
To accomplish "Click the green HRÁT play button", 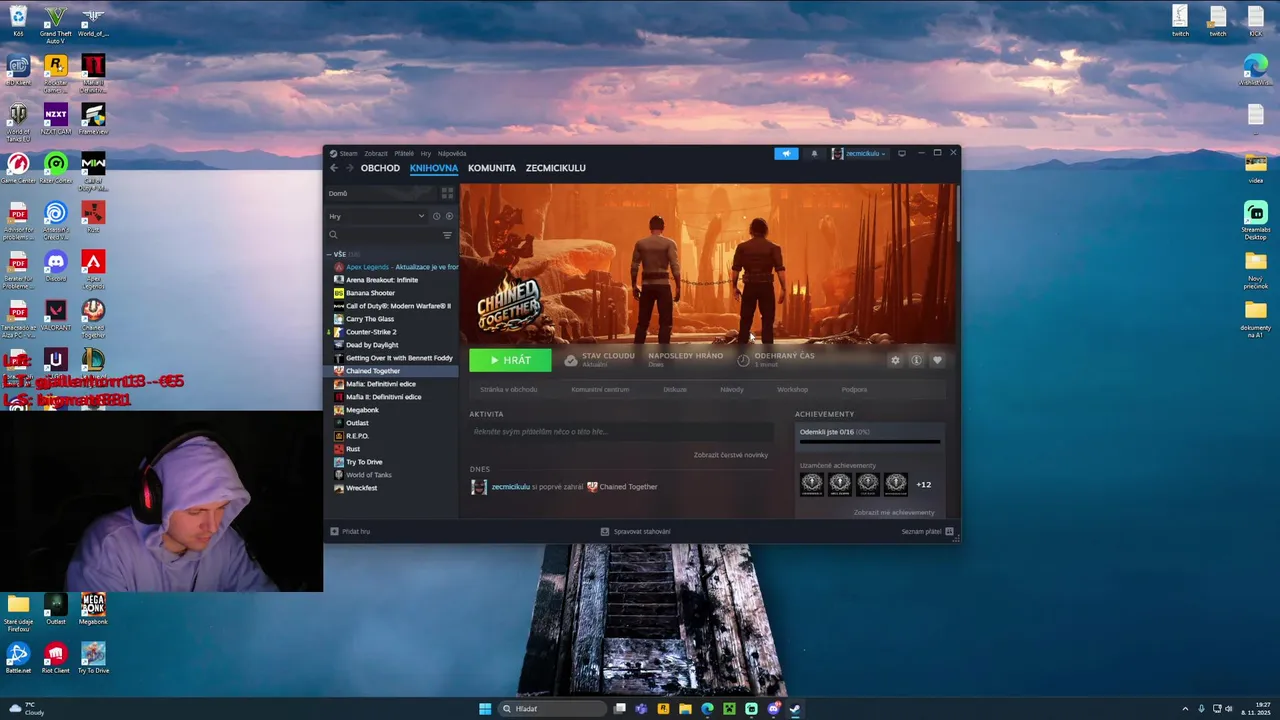I will point(510,360).
